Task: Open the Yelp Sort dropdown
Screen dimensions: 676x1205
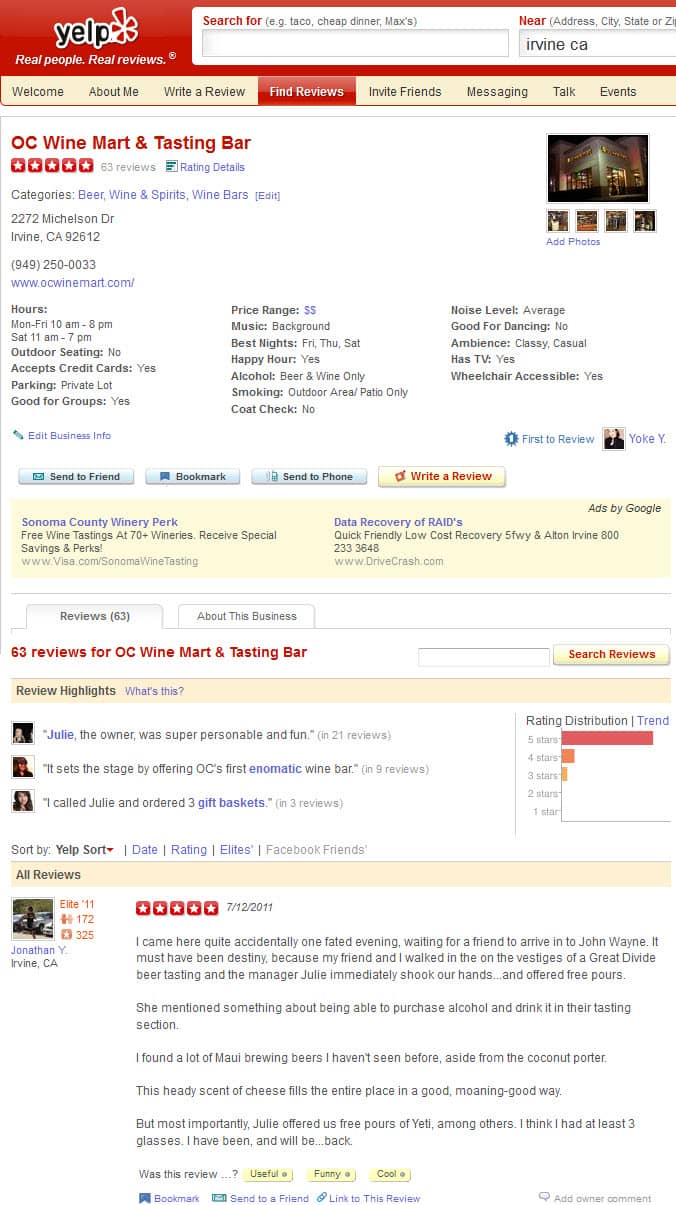Action: 85,850
